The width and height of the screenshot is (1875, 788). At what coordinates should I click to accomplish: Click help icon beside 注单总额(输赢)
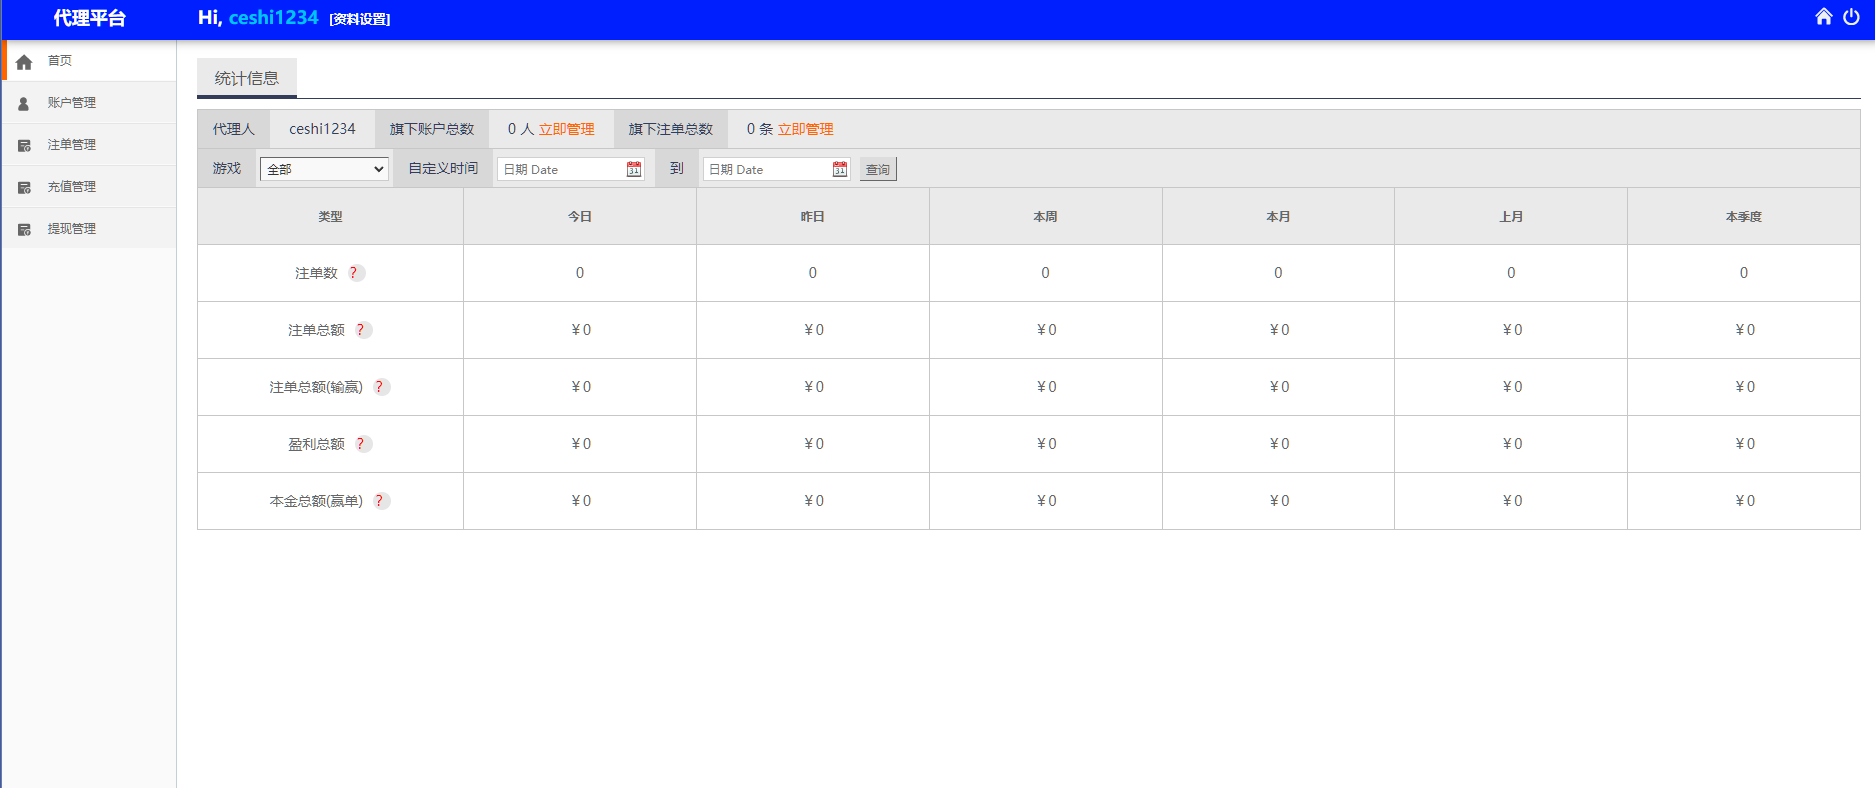coord(379,387)
